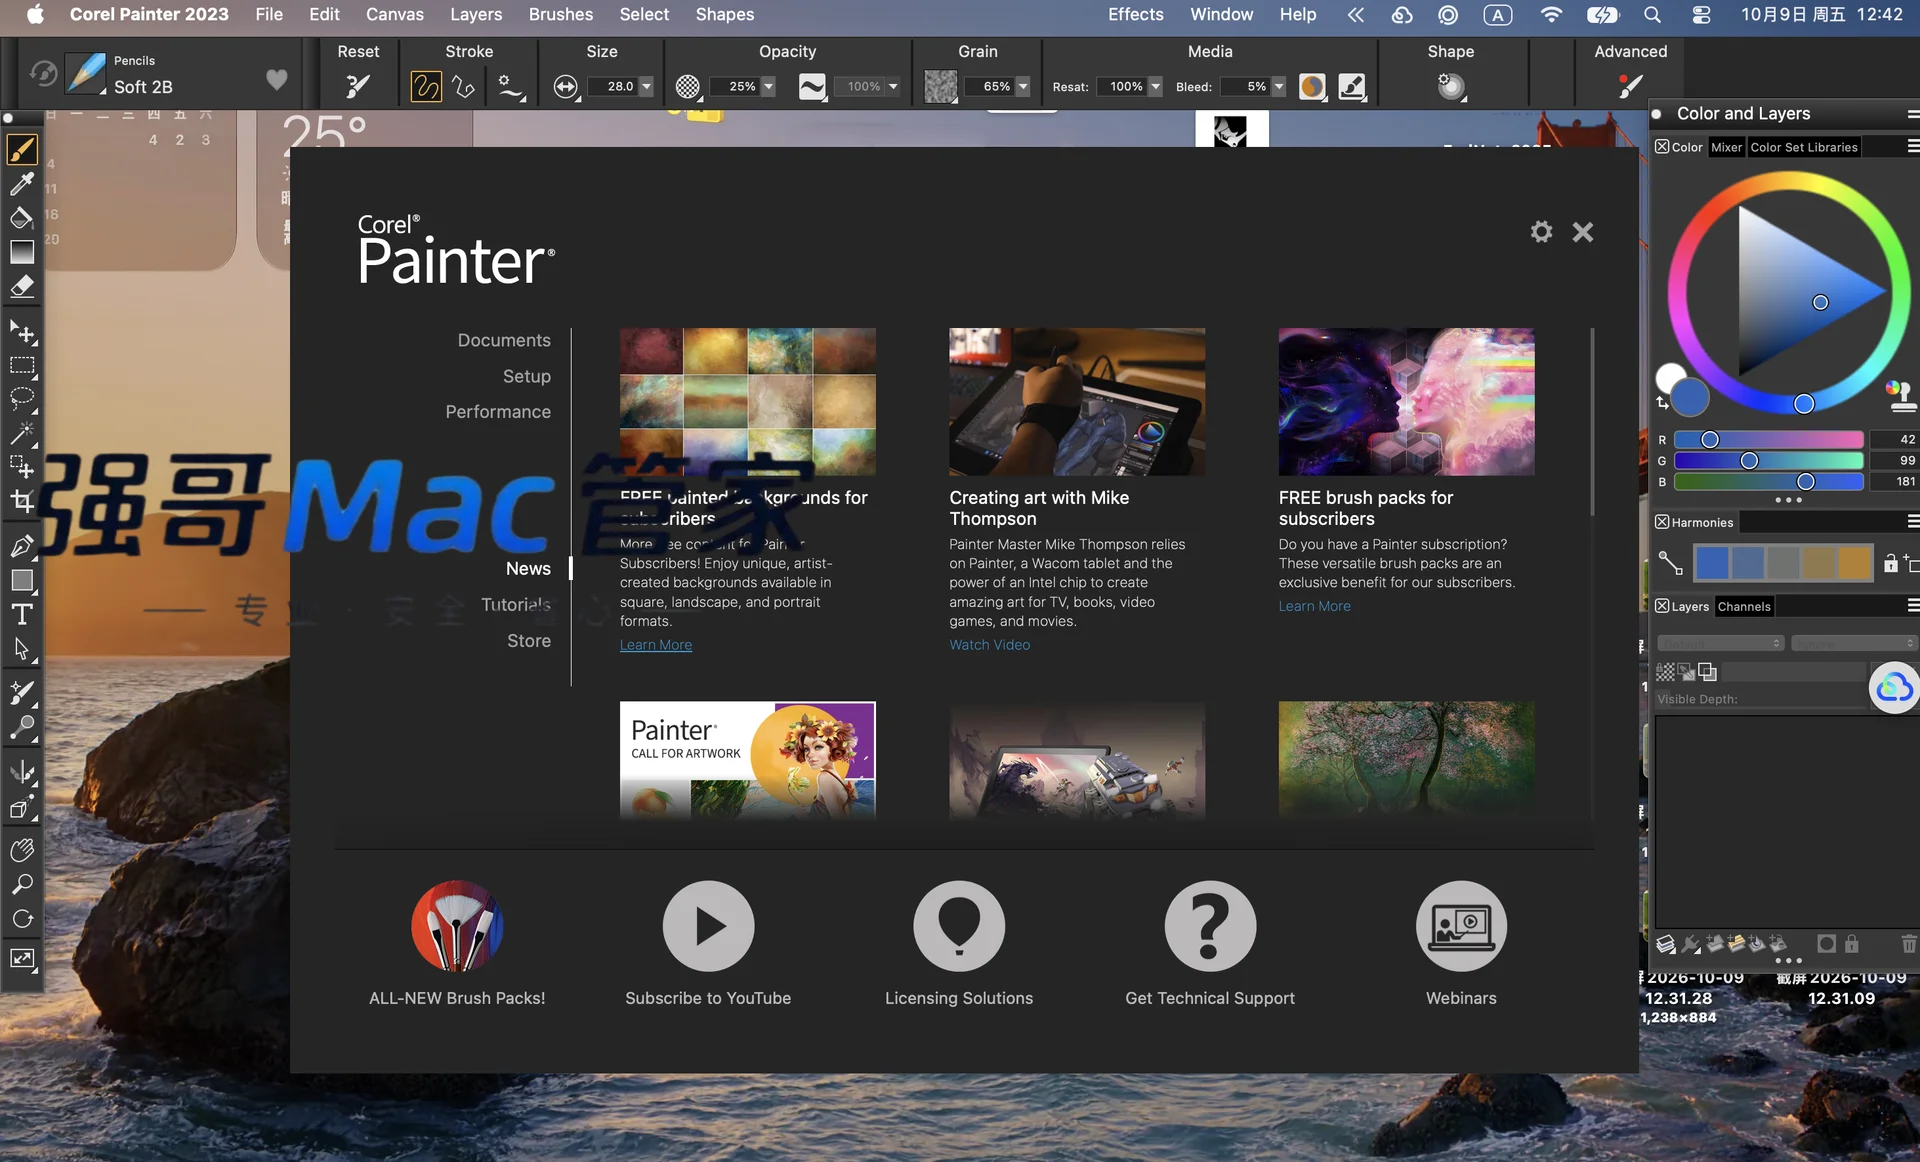The image size is (1920, 1162).
Task: Select the Paint Bucket tool
Action: (22, 218)
